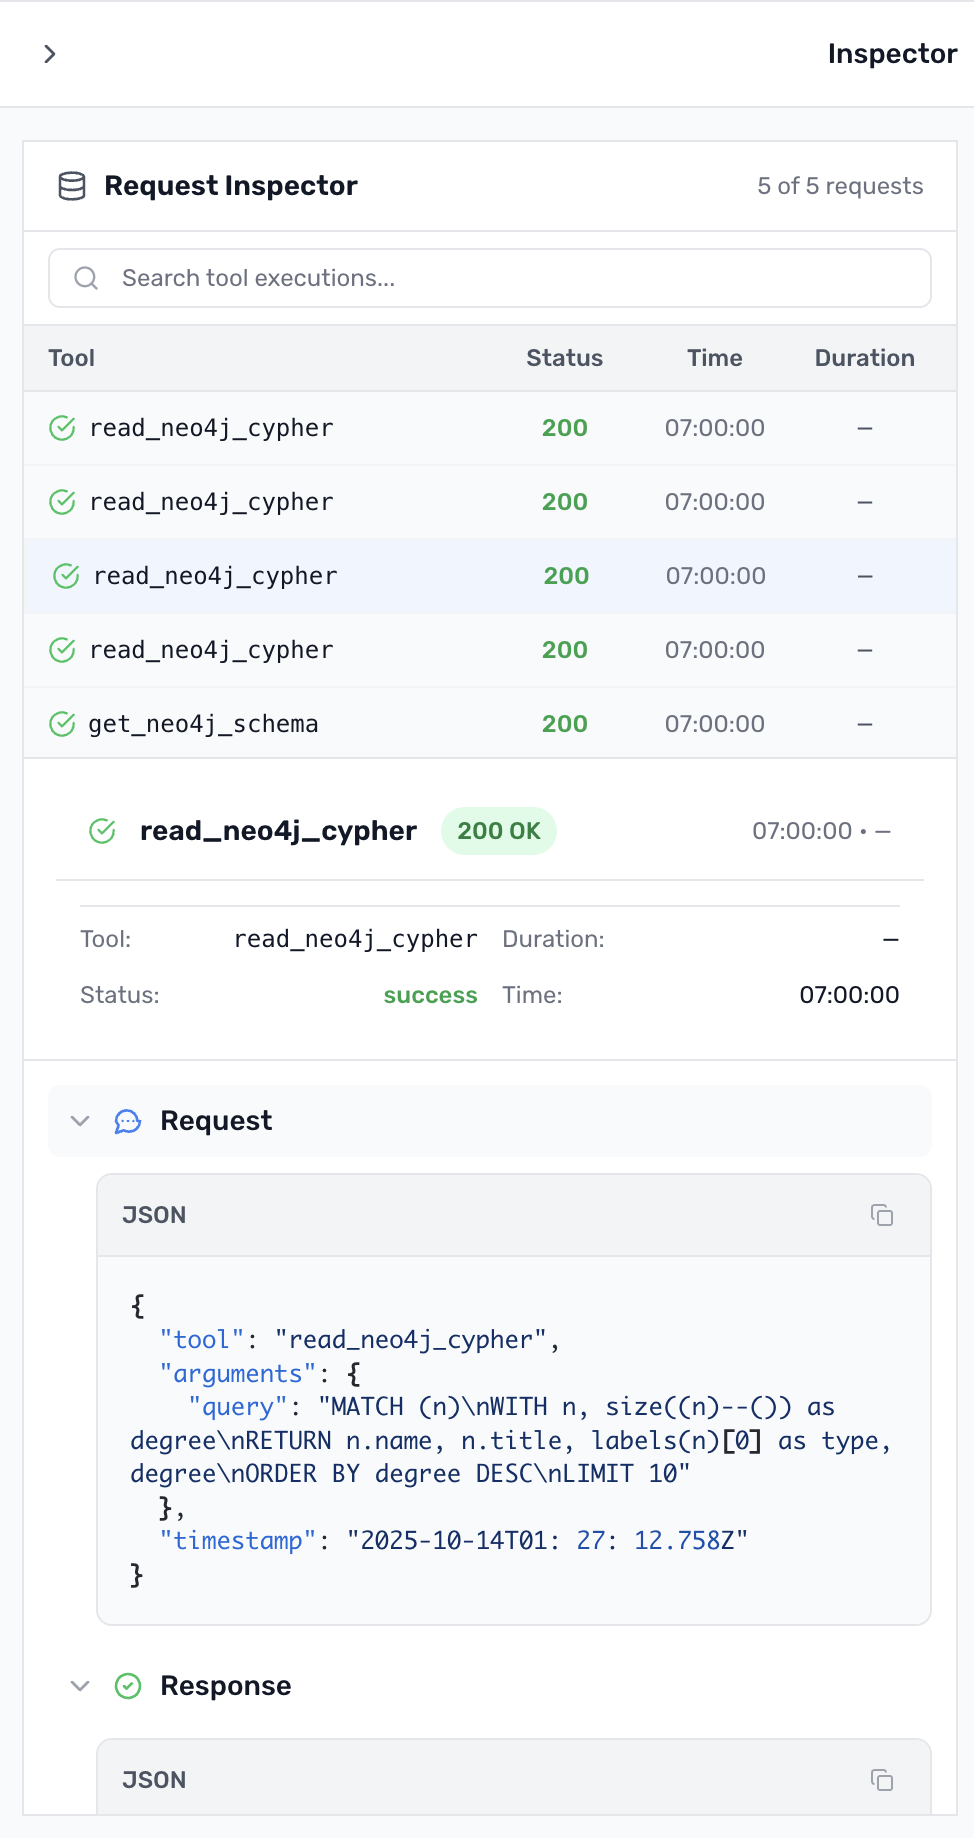Click the 200 OK status badge
Viewport: 974px width, 1838px height.
(499, 831)
